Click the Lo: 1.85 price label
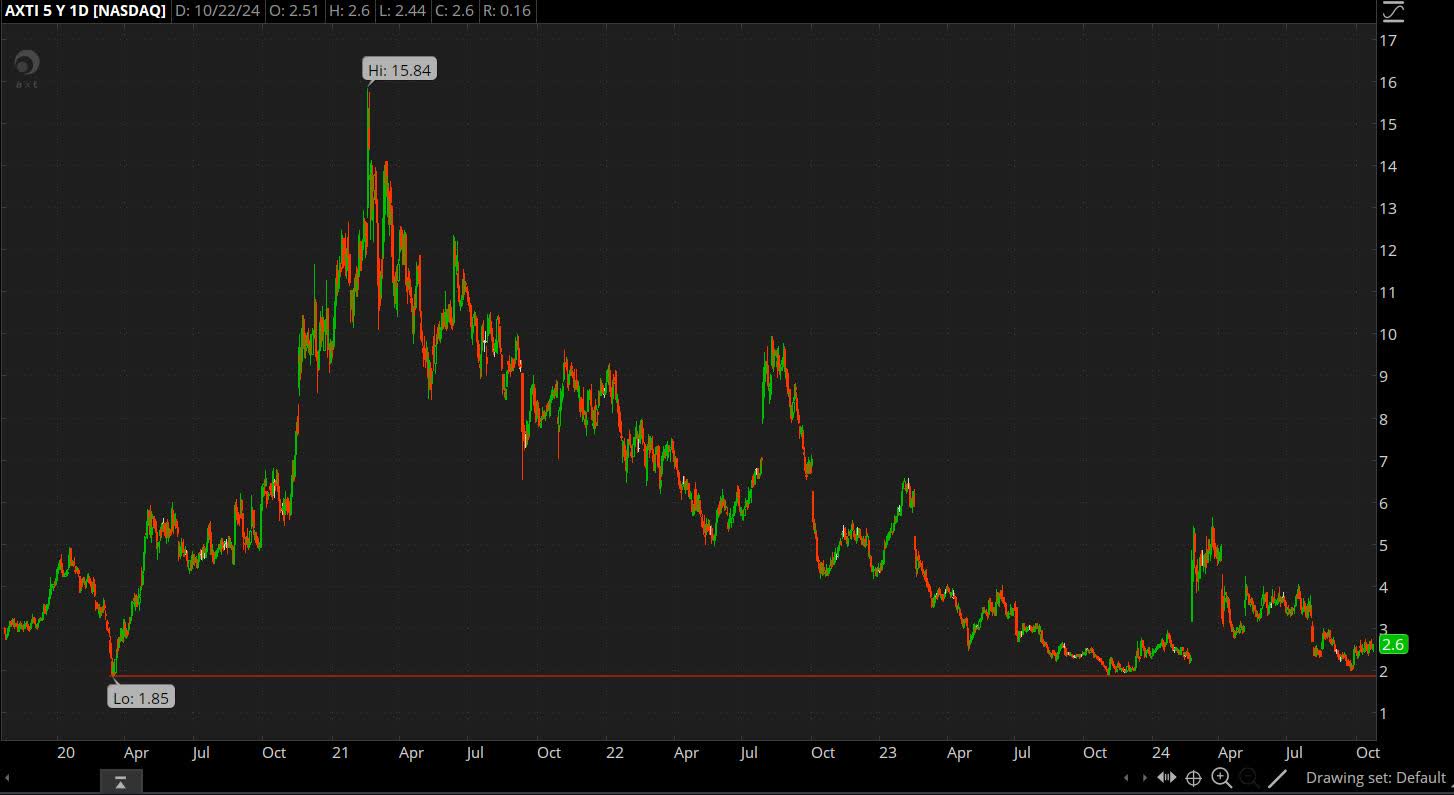The height and width of the screenshot is (795, 1454). click(140, 696)
